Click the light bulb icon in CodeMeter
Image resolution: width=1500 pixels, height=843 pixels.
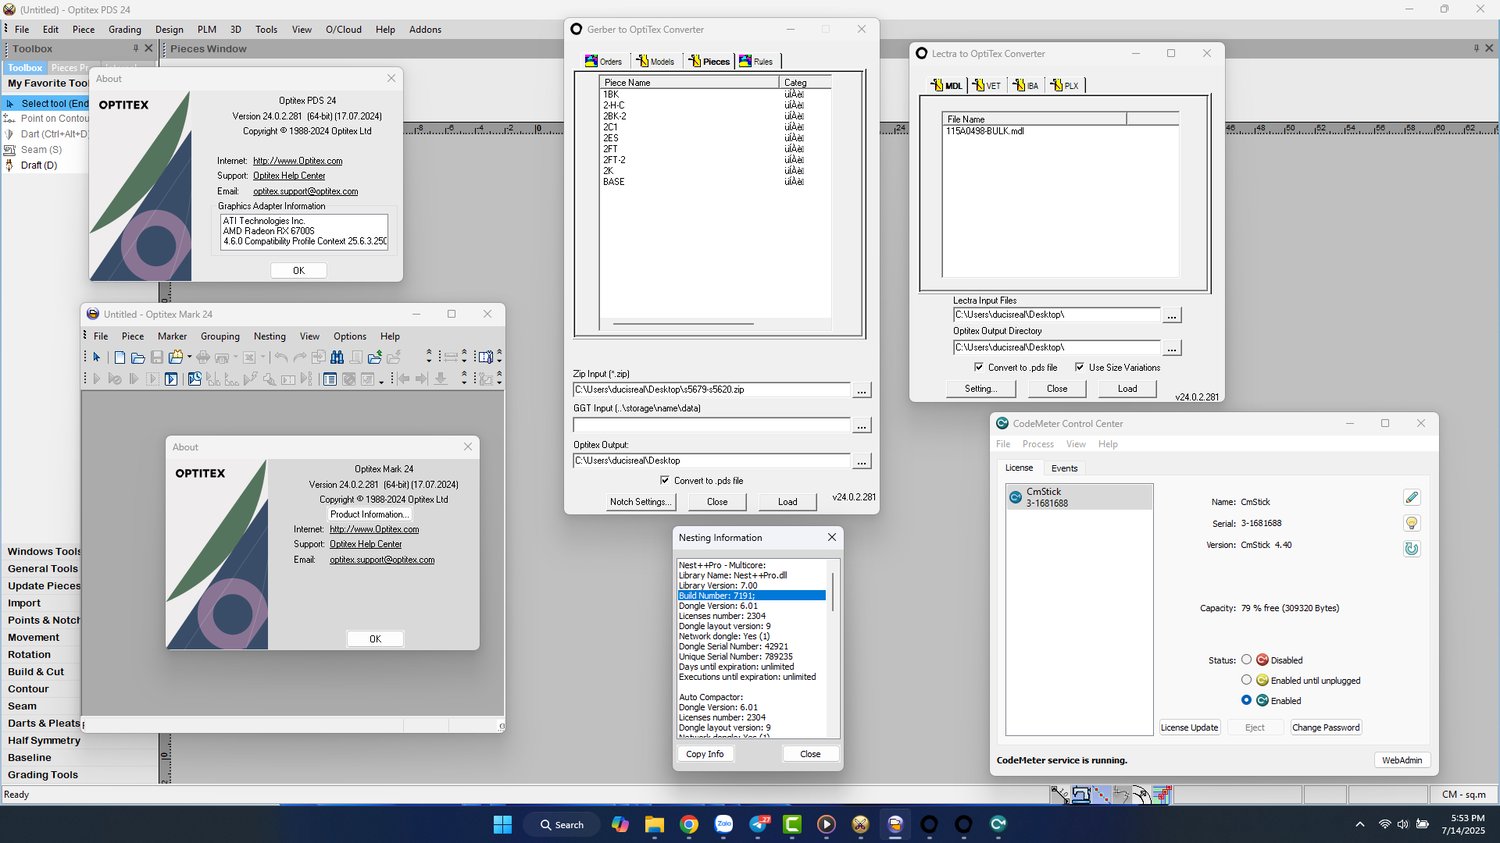[1411, 523]
